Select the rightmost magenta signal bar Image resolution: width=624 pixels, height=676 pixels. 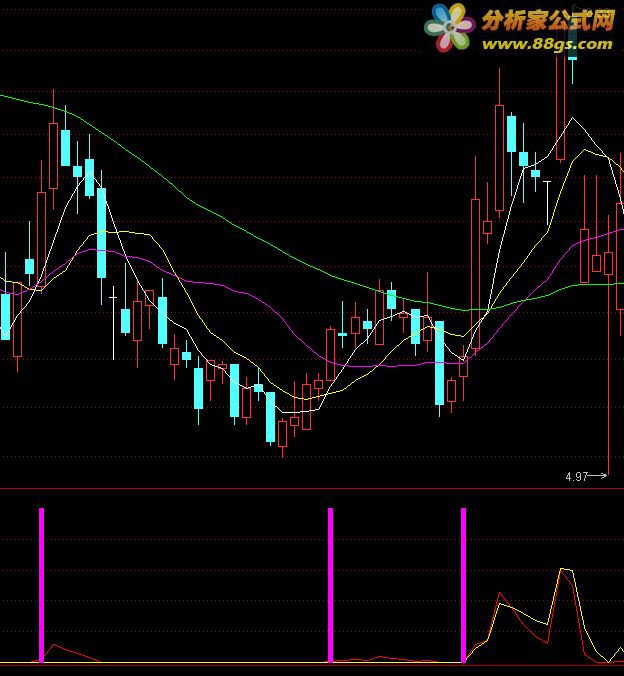point(464,585)
